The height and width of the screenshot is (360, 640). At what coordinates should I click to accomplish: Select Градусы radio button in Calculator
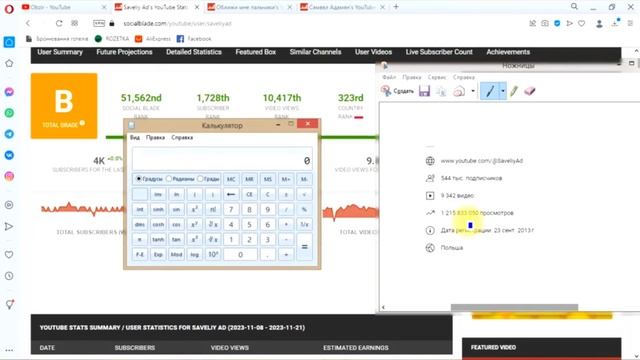[139, 179]
